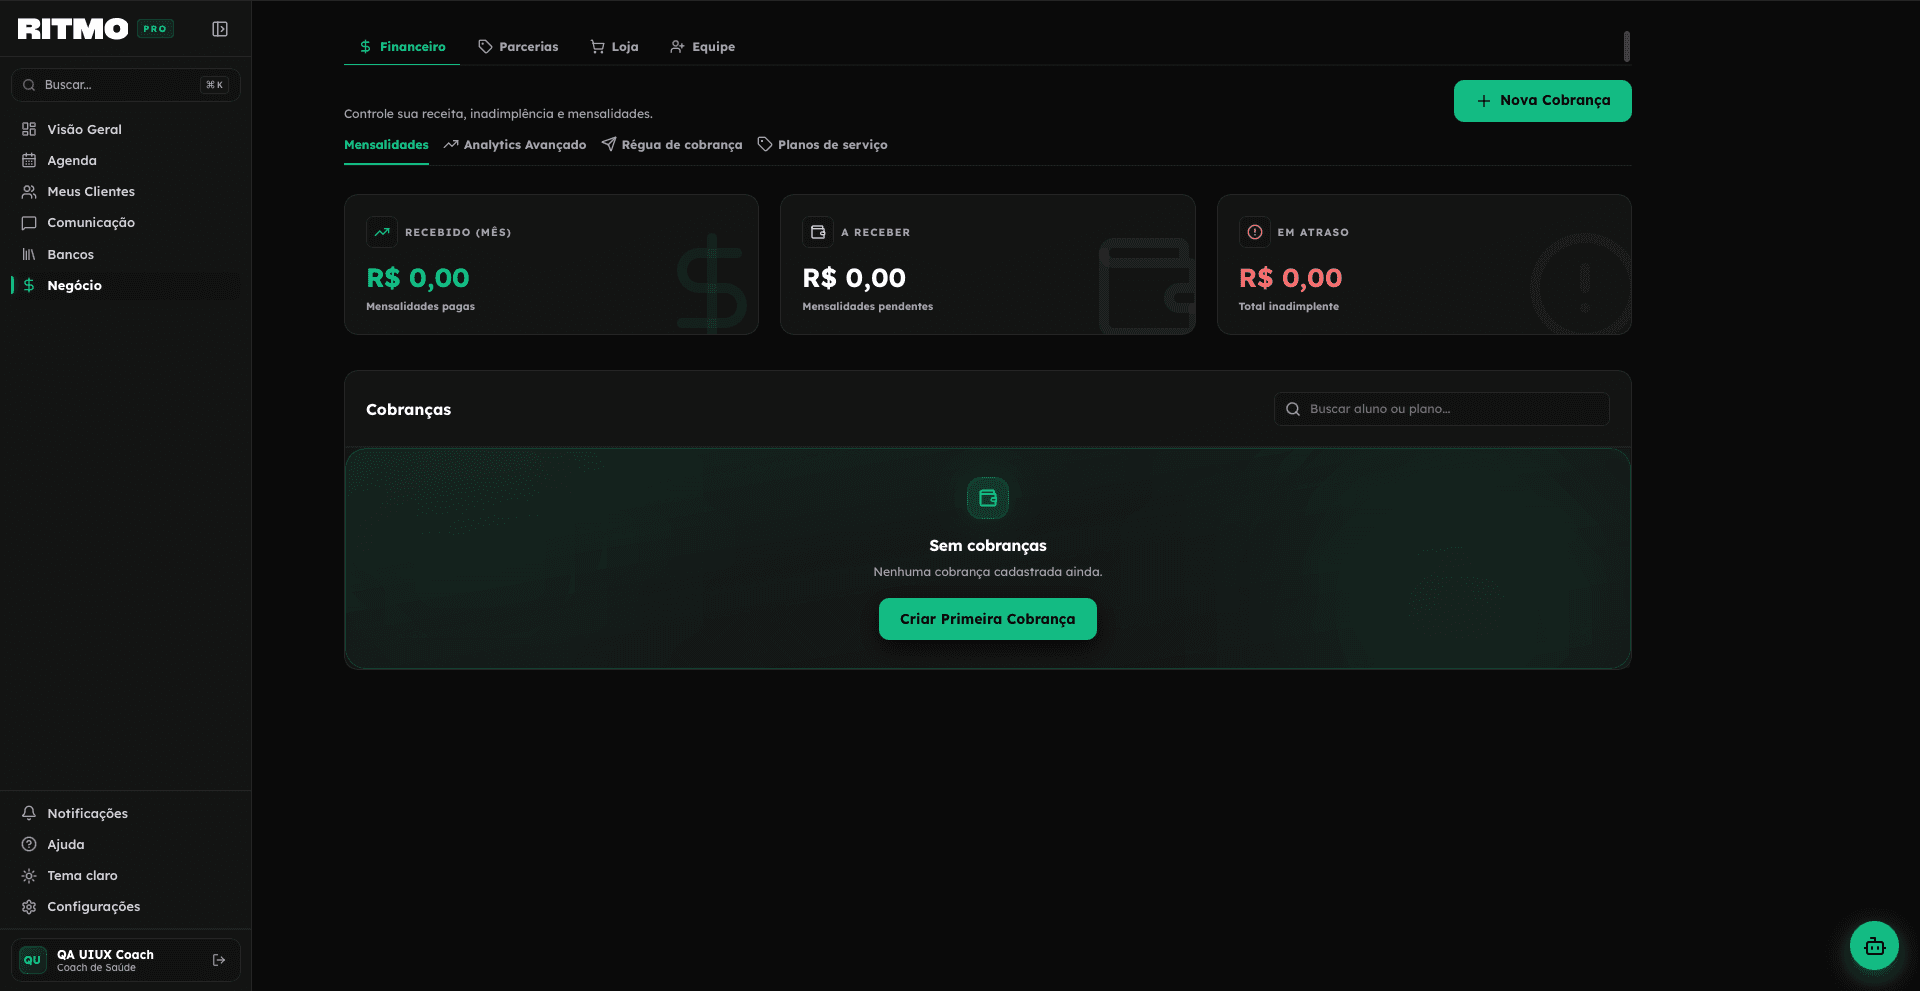Click the Visão Geral grid icon

29,129
